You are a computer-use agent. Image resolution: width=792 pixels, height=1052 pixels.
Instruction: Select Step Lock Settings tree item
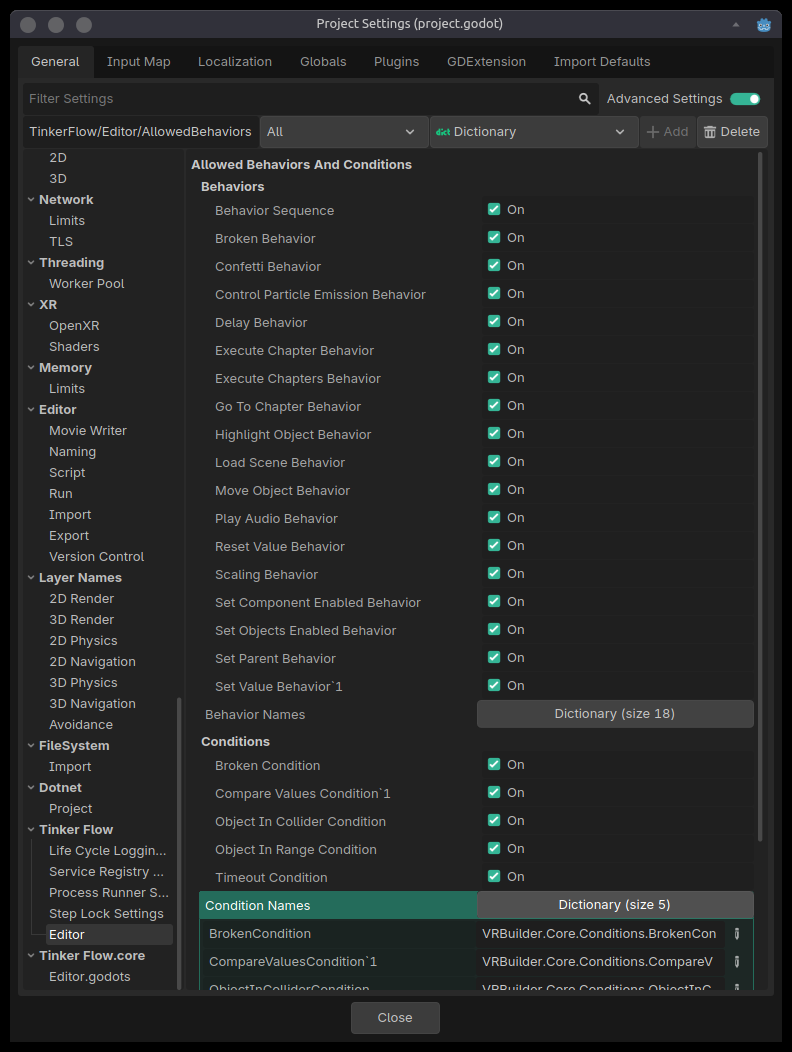[x=106, y=914]
